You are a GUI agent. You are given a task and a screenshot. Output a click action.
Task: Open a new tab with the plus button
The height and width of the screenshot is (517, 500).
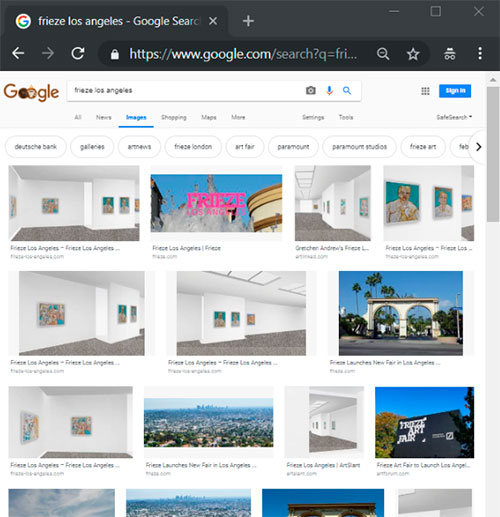coord(248,21)
